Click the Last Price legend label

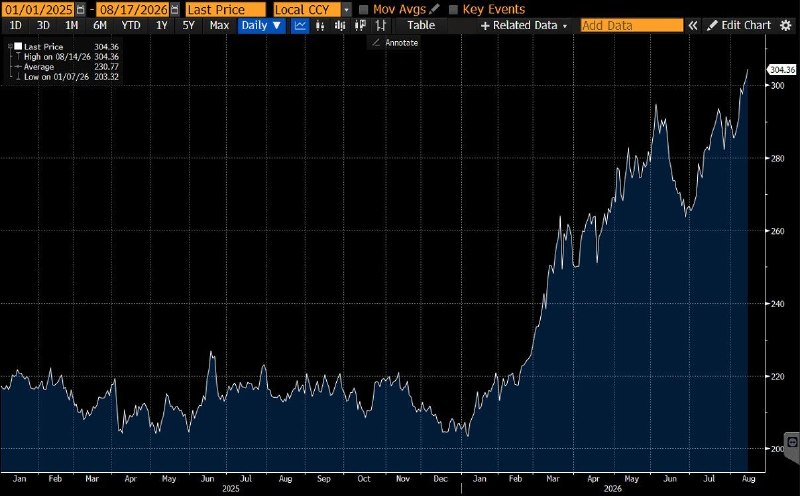(43, 46)
